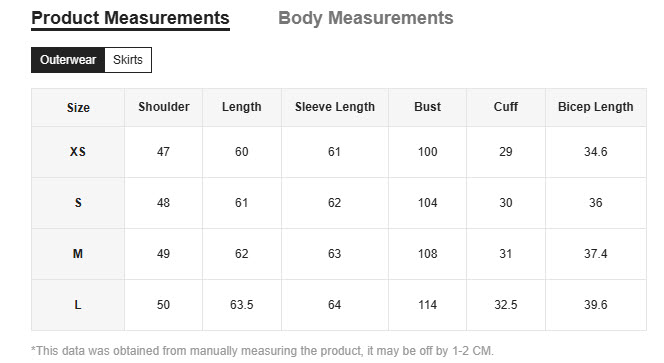This screenshot has height=363, width=664.
Task: Click the Shoulder column header
Action: coord(164,107)
